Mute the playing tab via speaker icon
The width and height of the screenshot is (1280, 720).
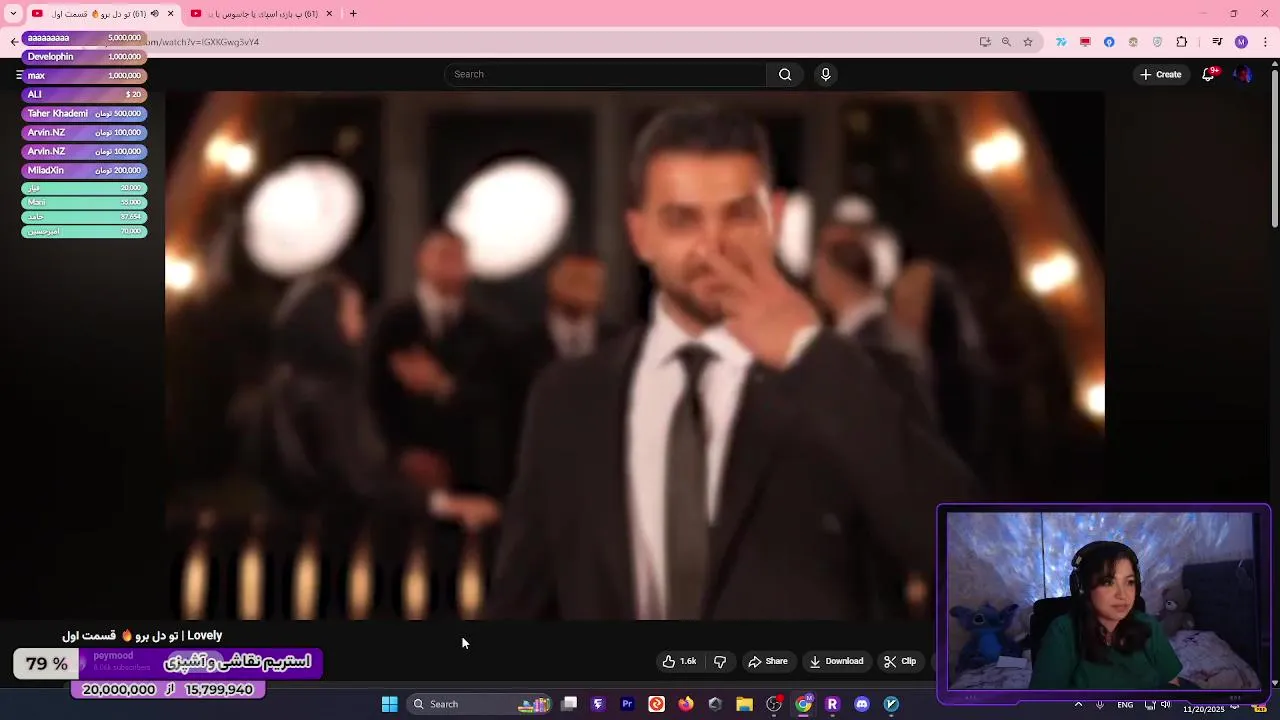154,14
